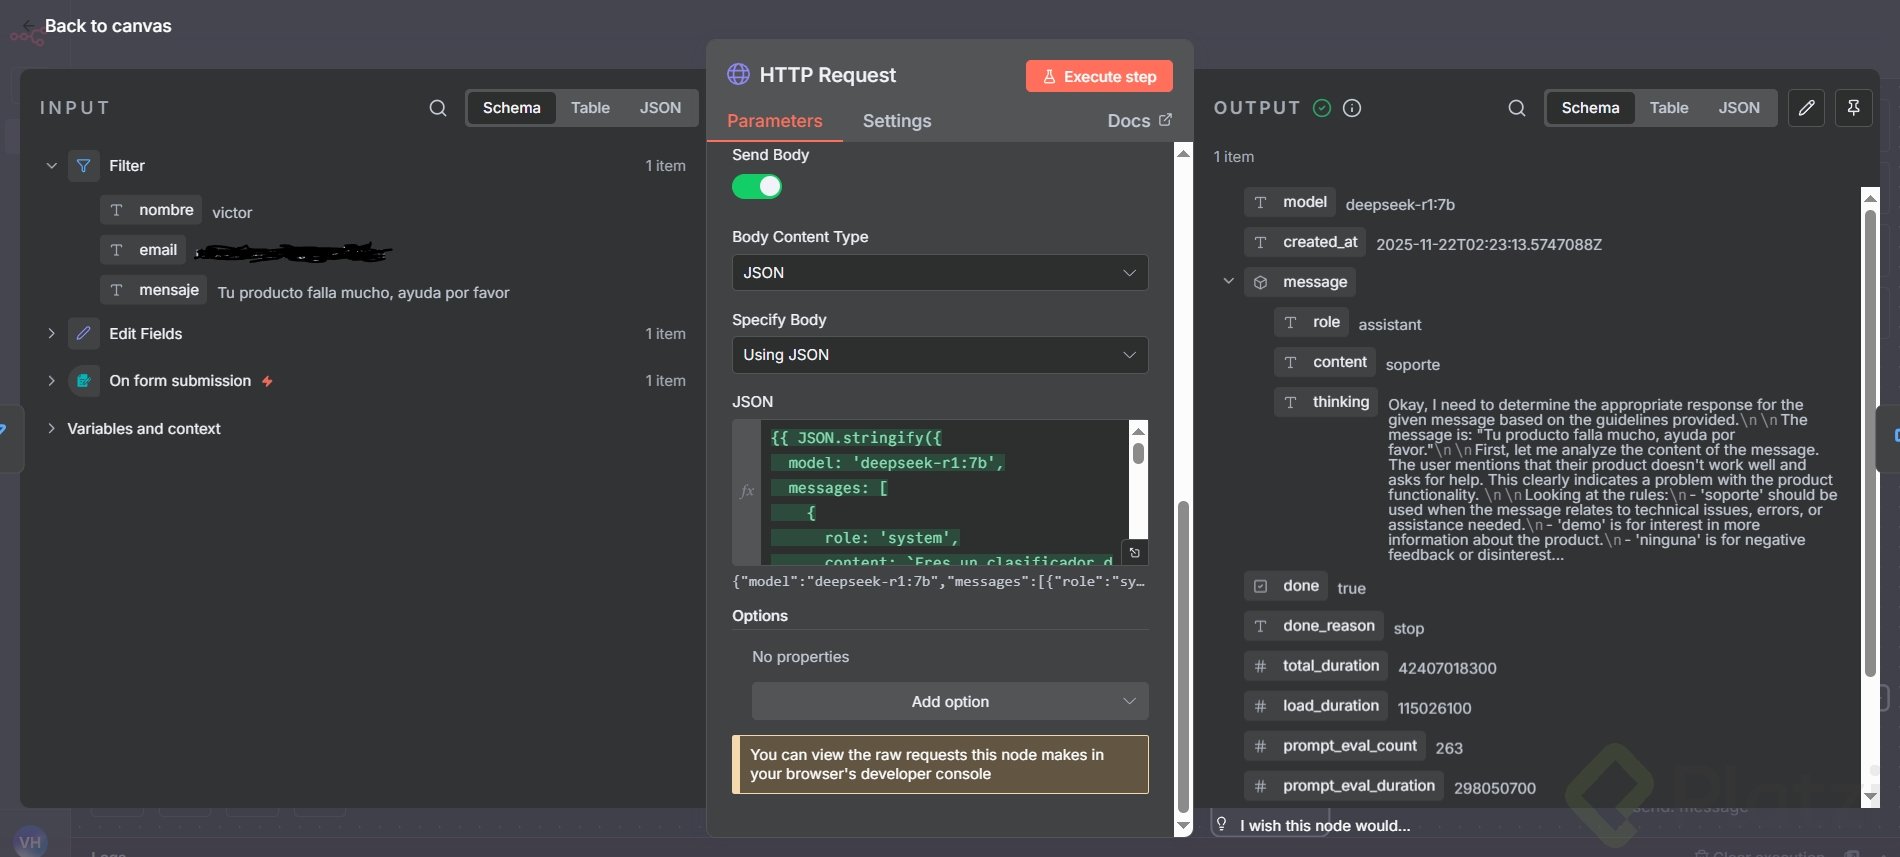
Task: Select INPUT Table view
Action: (x=590, y=108)
